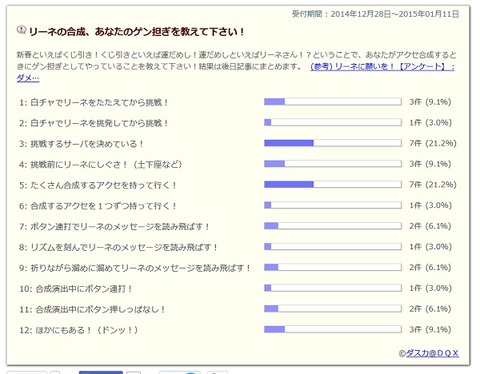Image resolution: width=480 pixels, height=374 pixels.
Task: Click the 3件 (9.1%) count in row 4
Action: point(430,164)
